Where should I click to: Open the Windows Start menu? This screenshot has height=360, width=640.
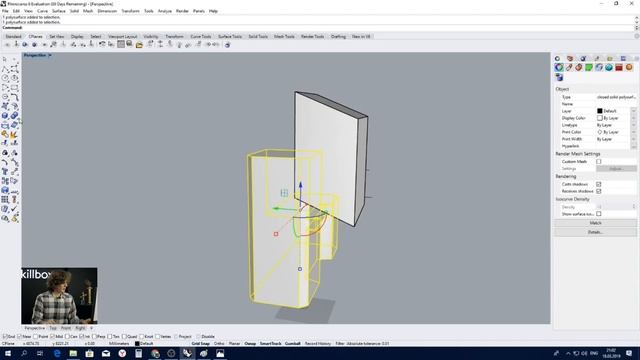pyautogui.click(x=8, y=353)
